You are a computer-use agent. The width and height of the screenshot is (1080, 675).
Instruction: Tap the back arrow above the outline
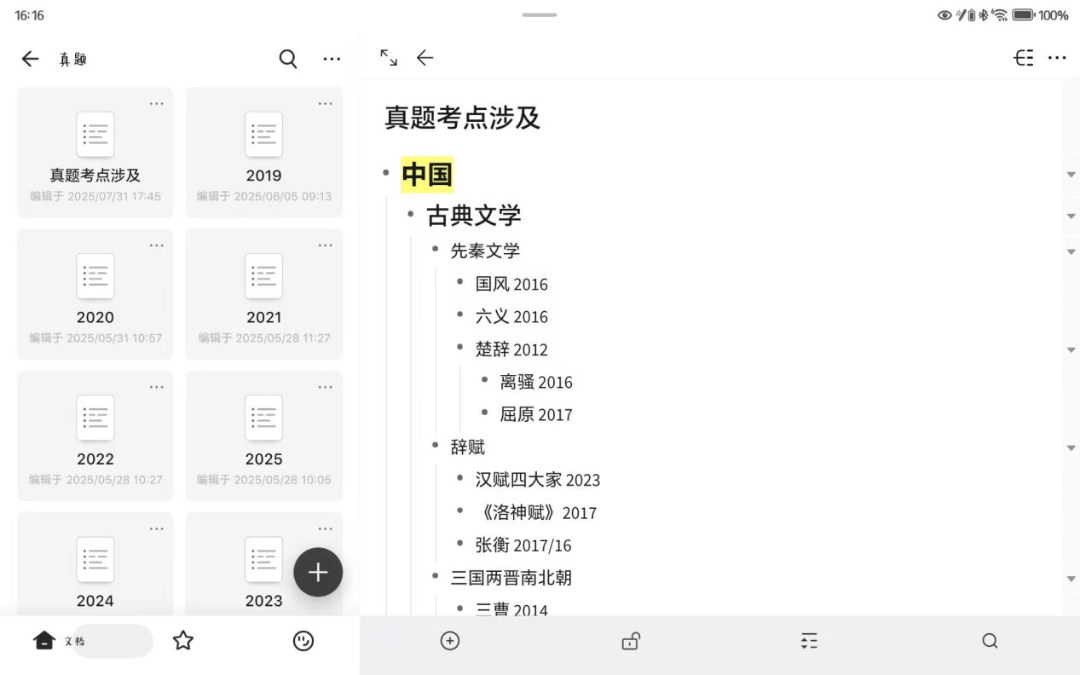pyautogui.click(x=425, y=58)
